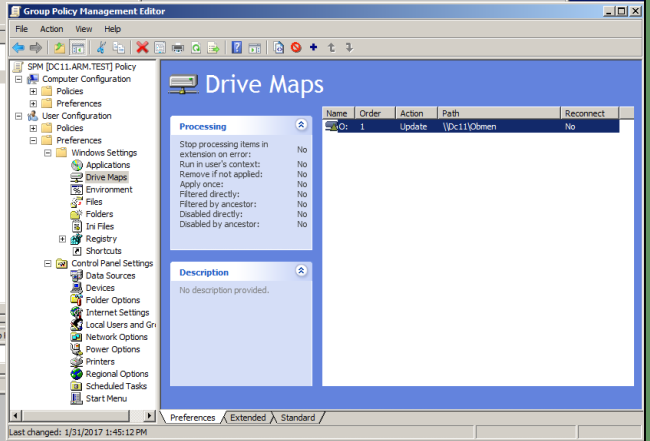Open the Action menu

pos(51,29)
